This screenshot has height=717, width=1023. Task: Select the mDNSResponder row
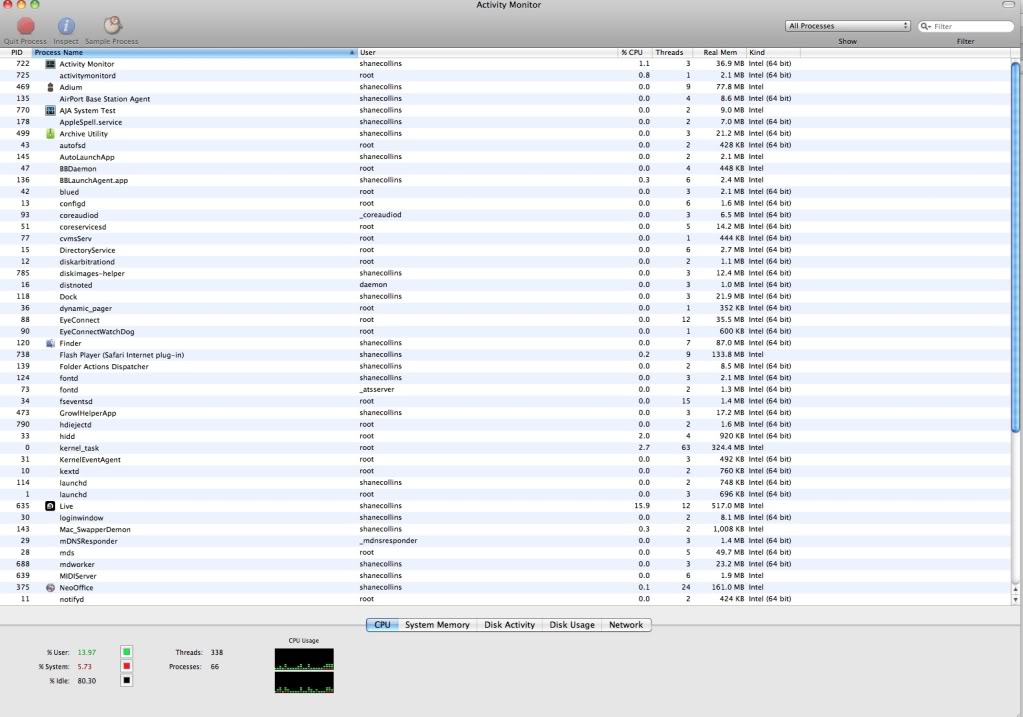506,541
